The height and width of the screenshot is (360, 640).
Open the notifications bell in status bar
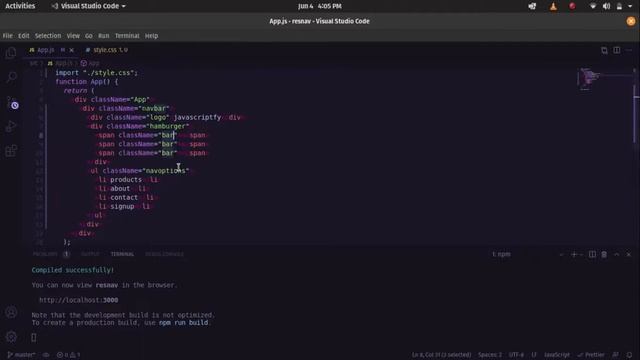629,355
